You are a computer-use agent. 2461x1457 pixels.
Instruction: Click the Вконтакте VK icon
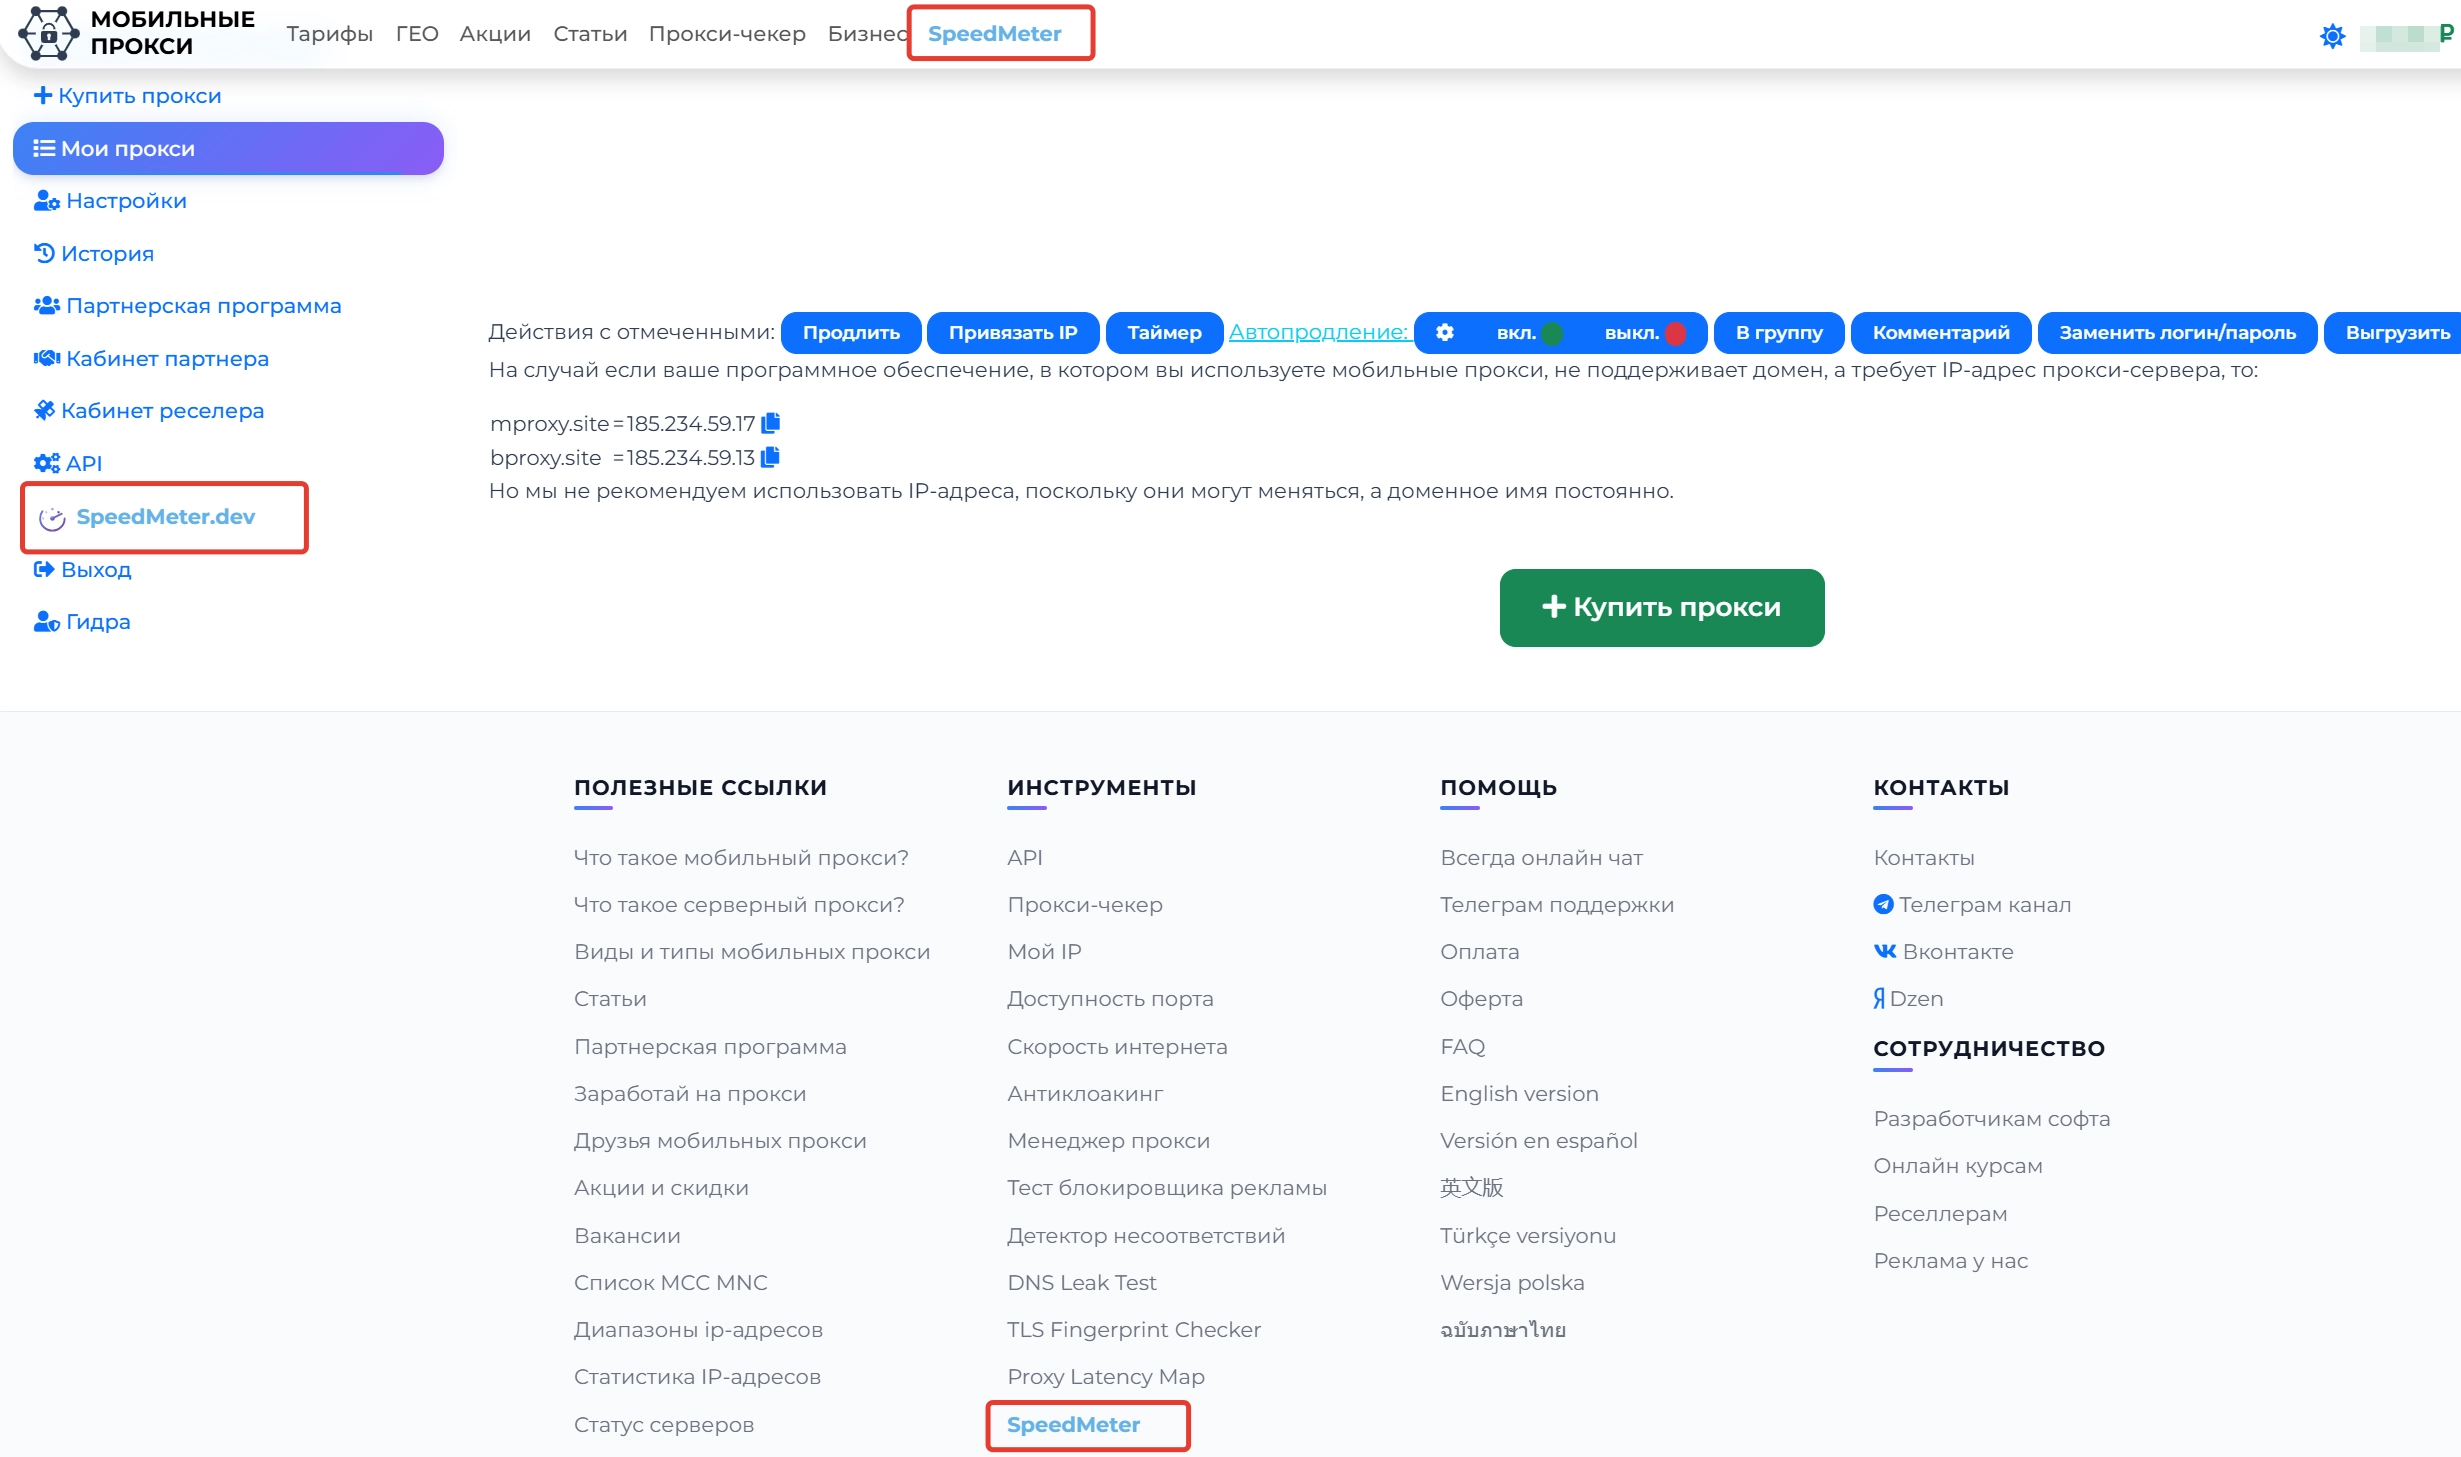tap(1884, 951)
